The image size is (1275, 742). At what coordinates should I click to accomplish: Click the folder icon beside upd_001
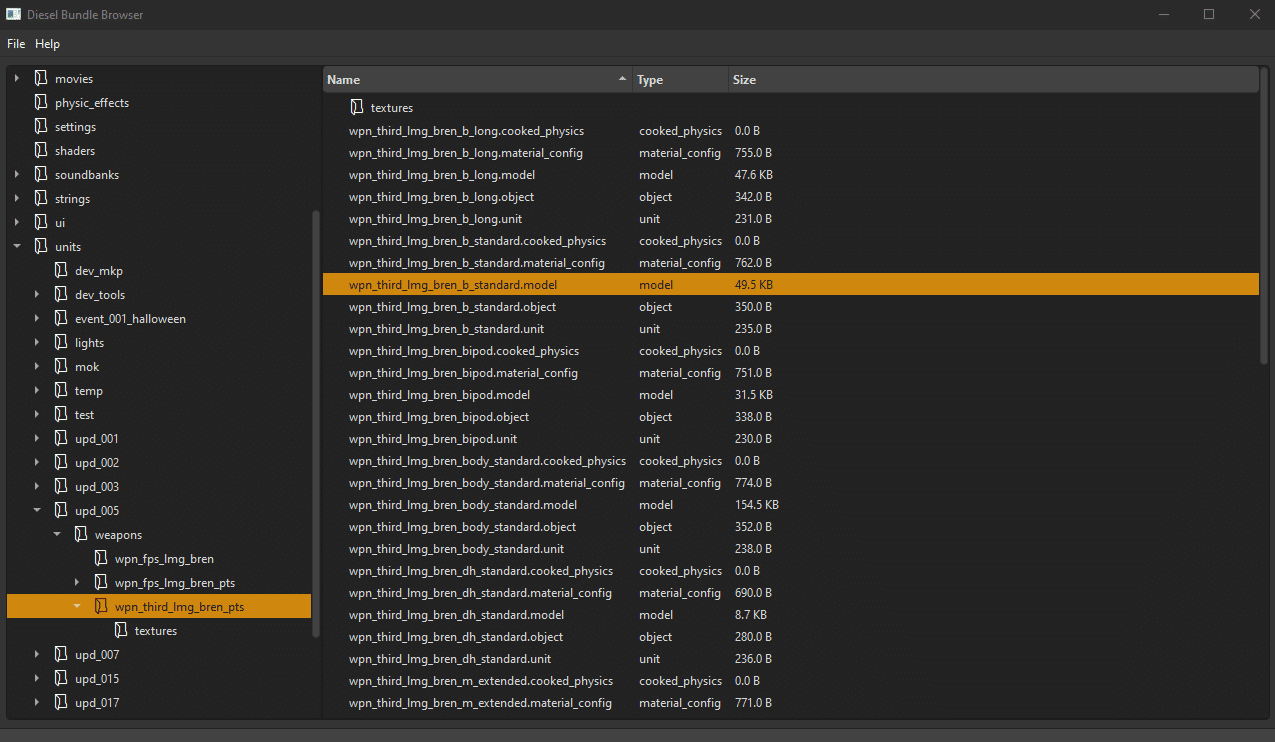point(61,438)
